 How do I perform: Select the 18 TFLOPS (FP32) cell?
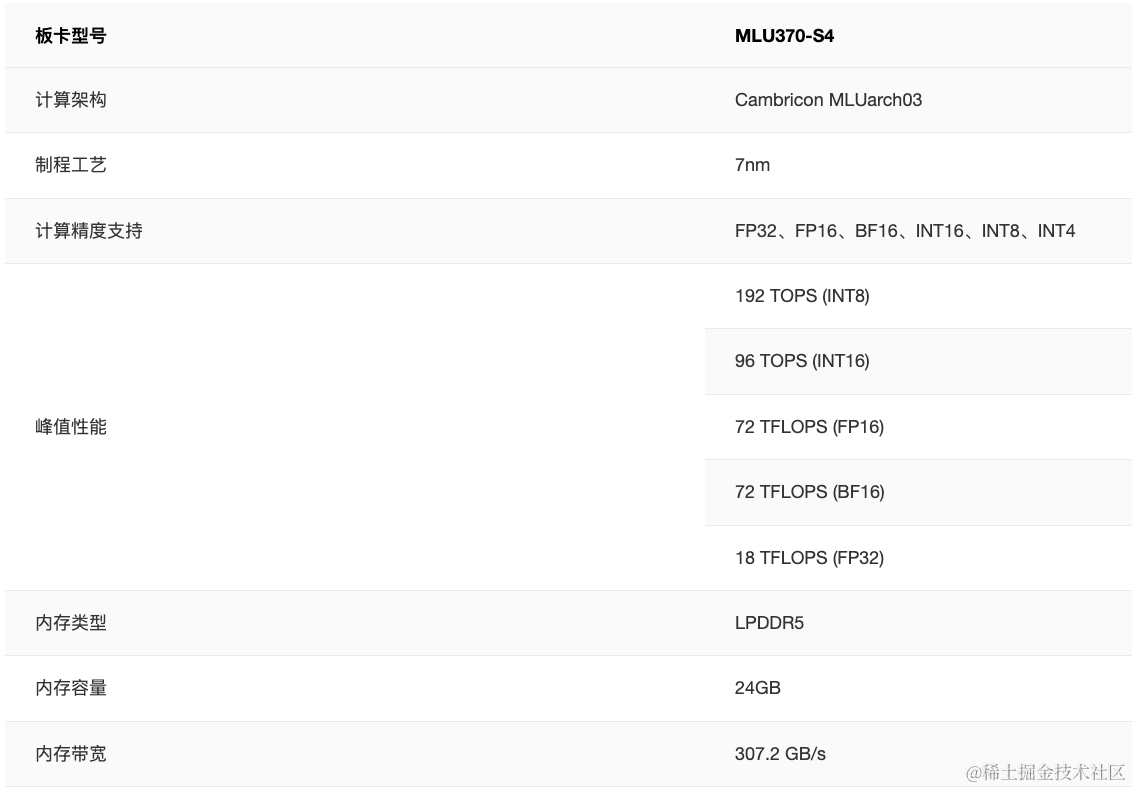pos(809,558)
